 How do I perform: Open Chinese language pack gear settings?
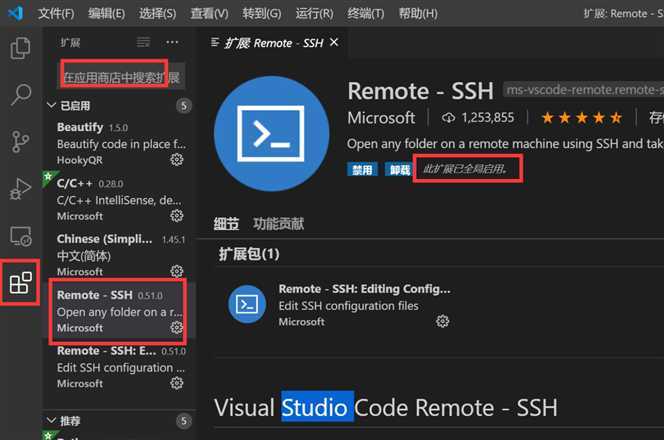[x=177, y=271]
